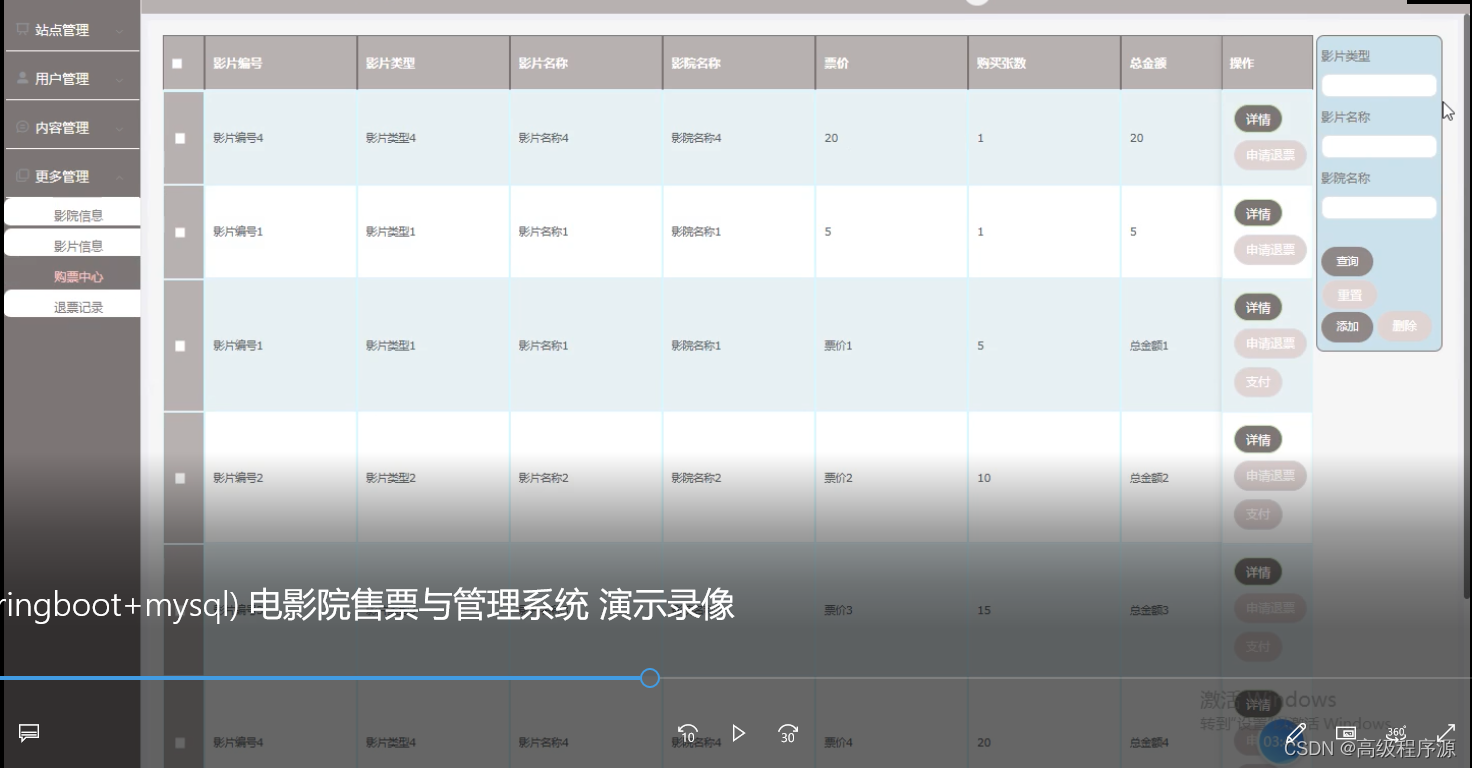Go to the 退票记录 page
The image size is (1472, 768).
[78, 307]
